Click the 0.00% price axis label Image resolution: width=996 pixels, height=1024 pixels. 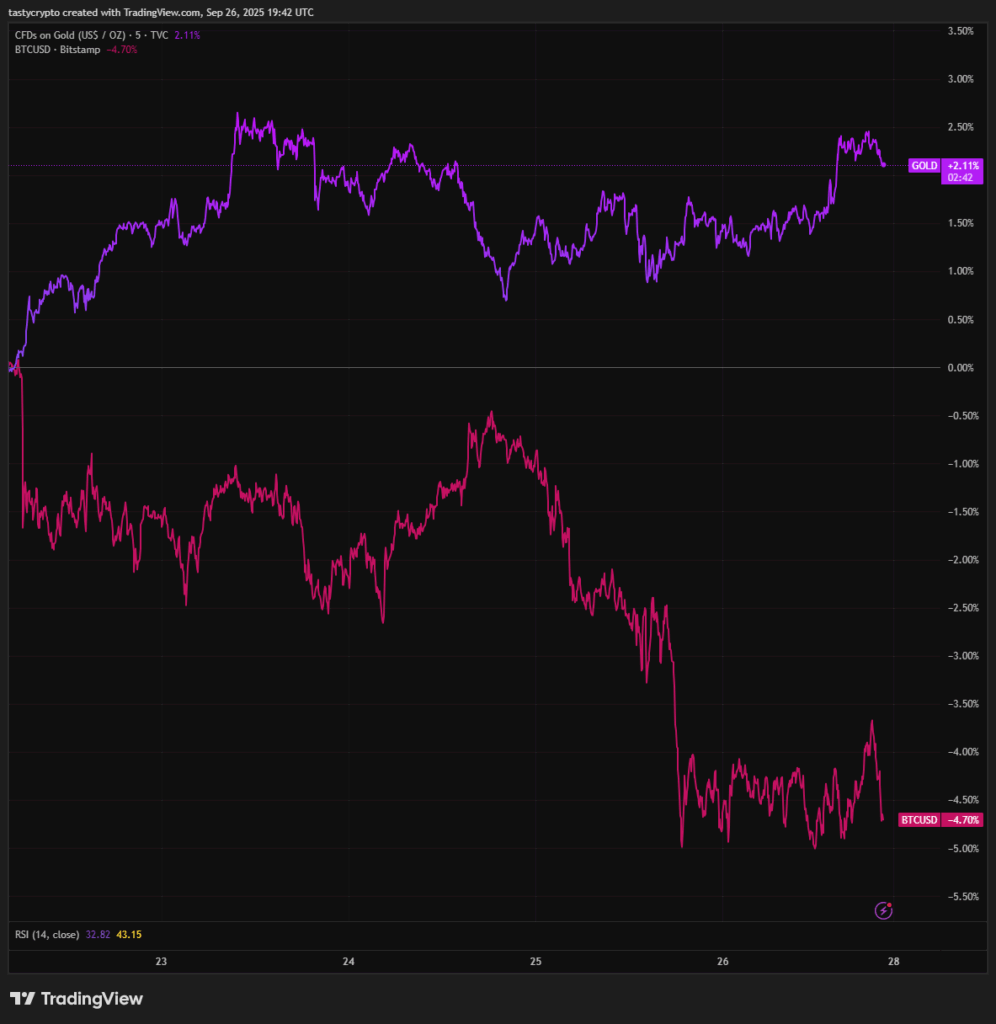961,368
